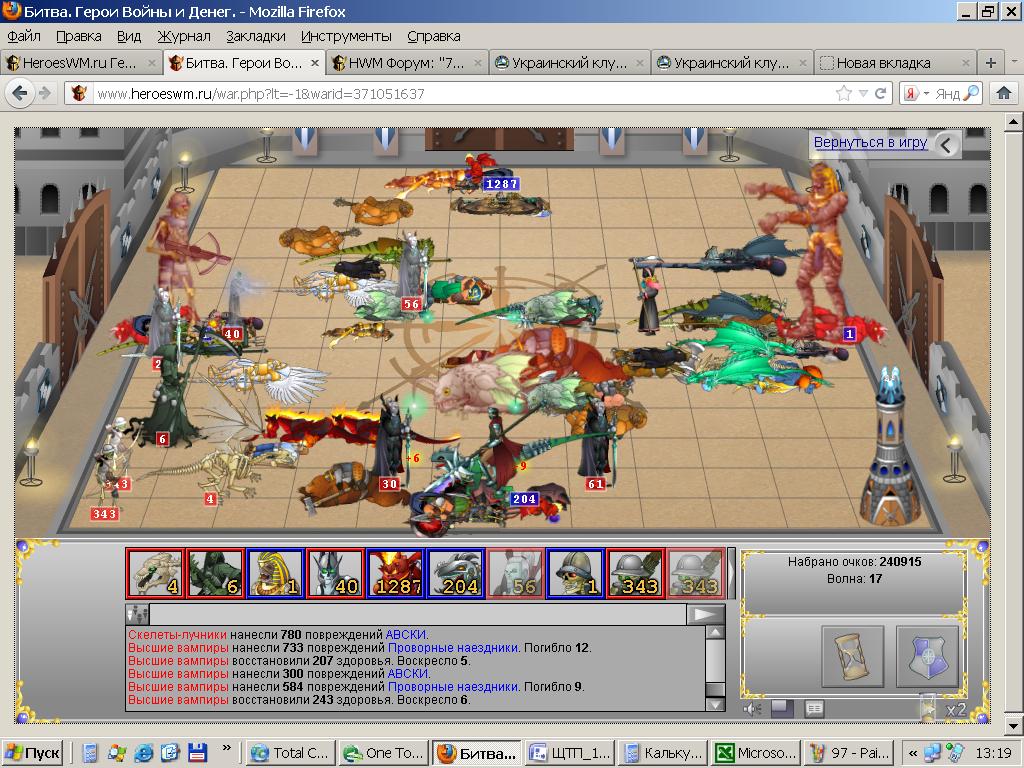Screen dimensions: 1024x768
Task: Click 'Скелеты-лучники' in the battle log
Action: point(177,635)
